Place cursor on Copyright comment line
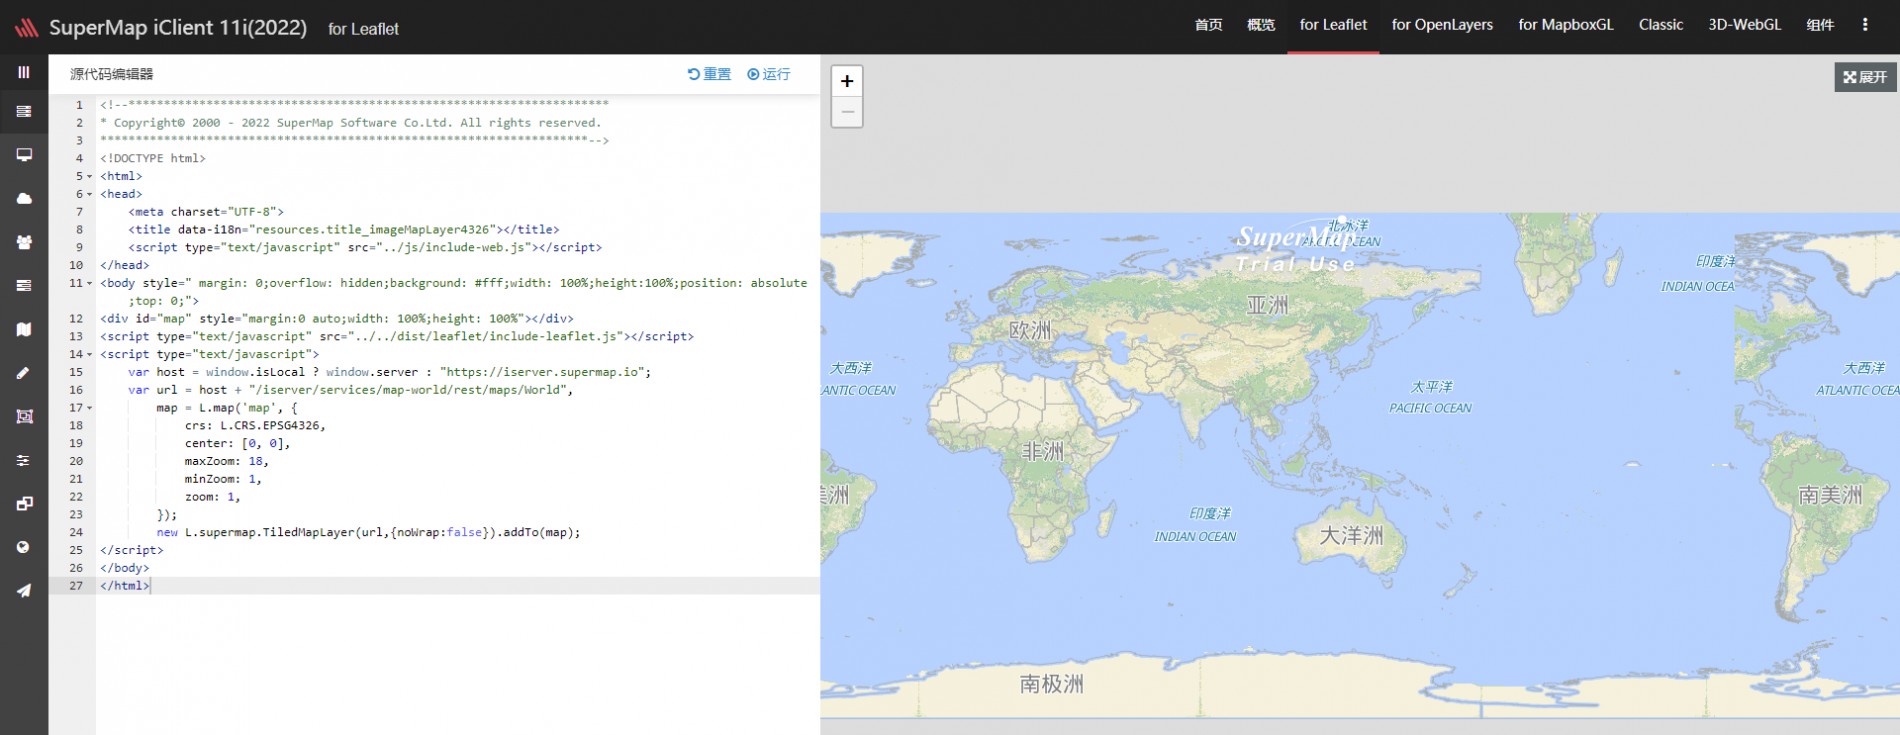The width and height of the screenshot is (1900, 735). tap(351, 122)
